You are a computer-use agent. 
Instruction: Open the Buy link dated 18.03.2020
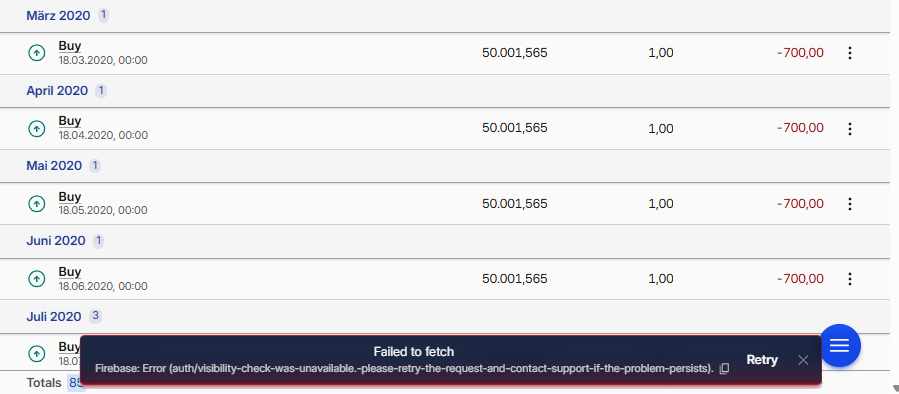pos(69,46)
